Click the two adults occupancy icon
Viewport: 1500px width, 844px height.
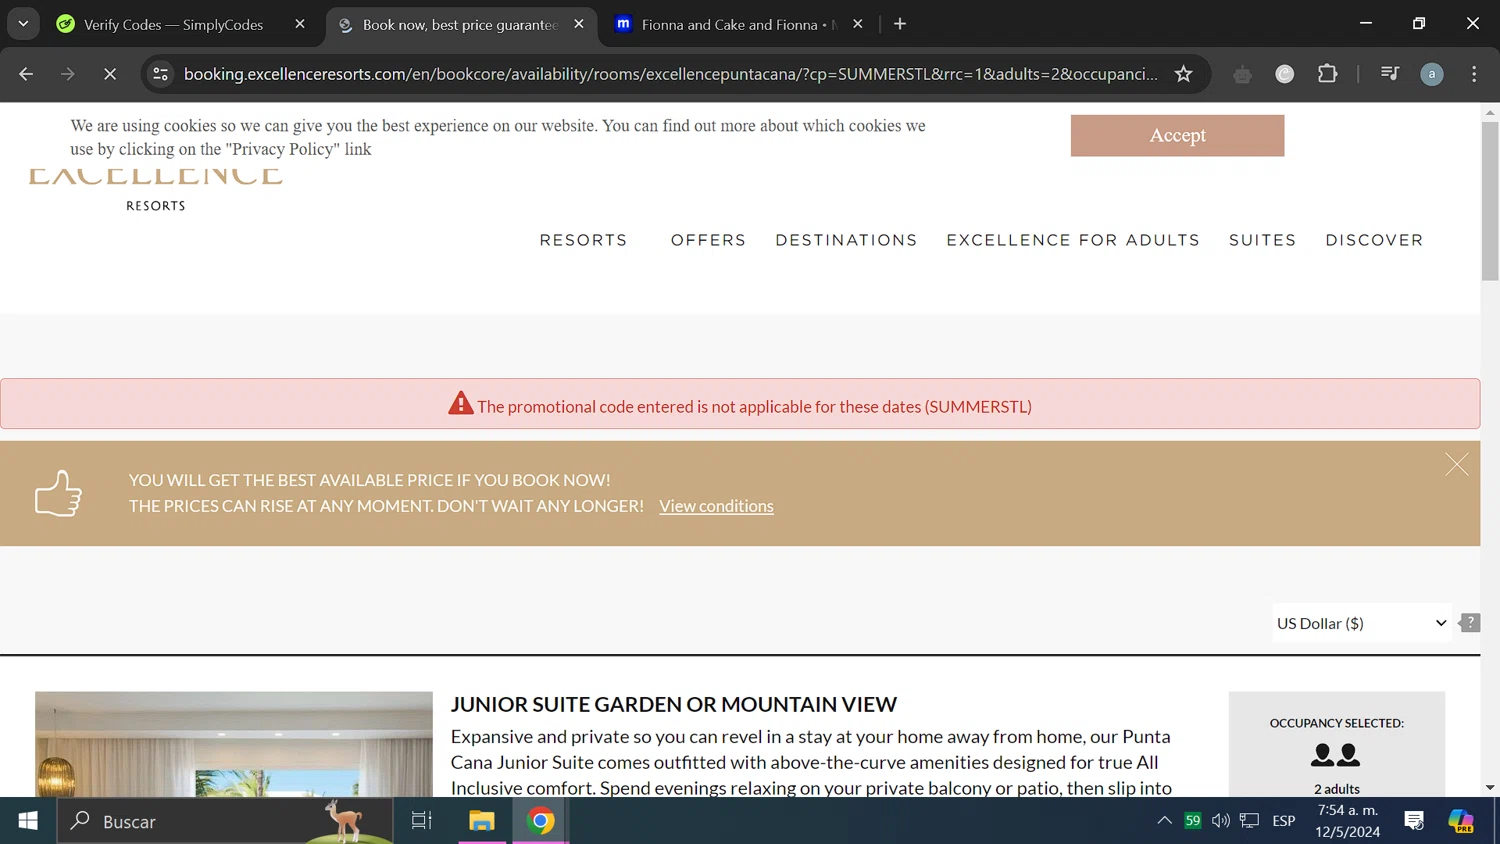1336,755
